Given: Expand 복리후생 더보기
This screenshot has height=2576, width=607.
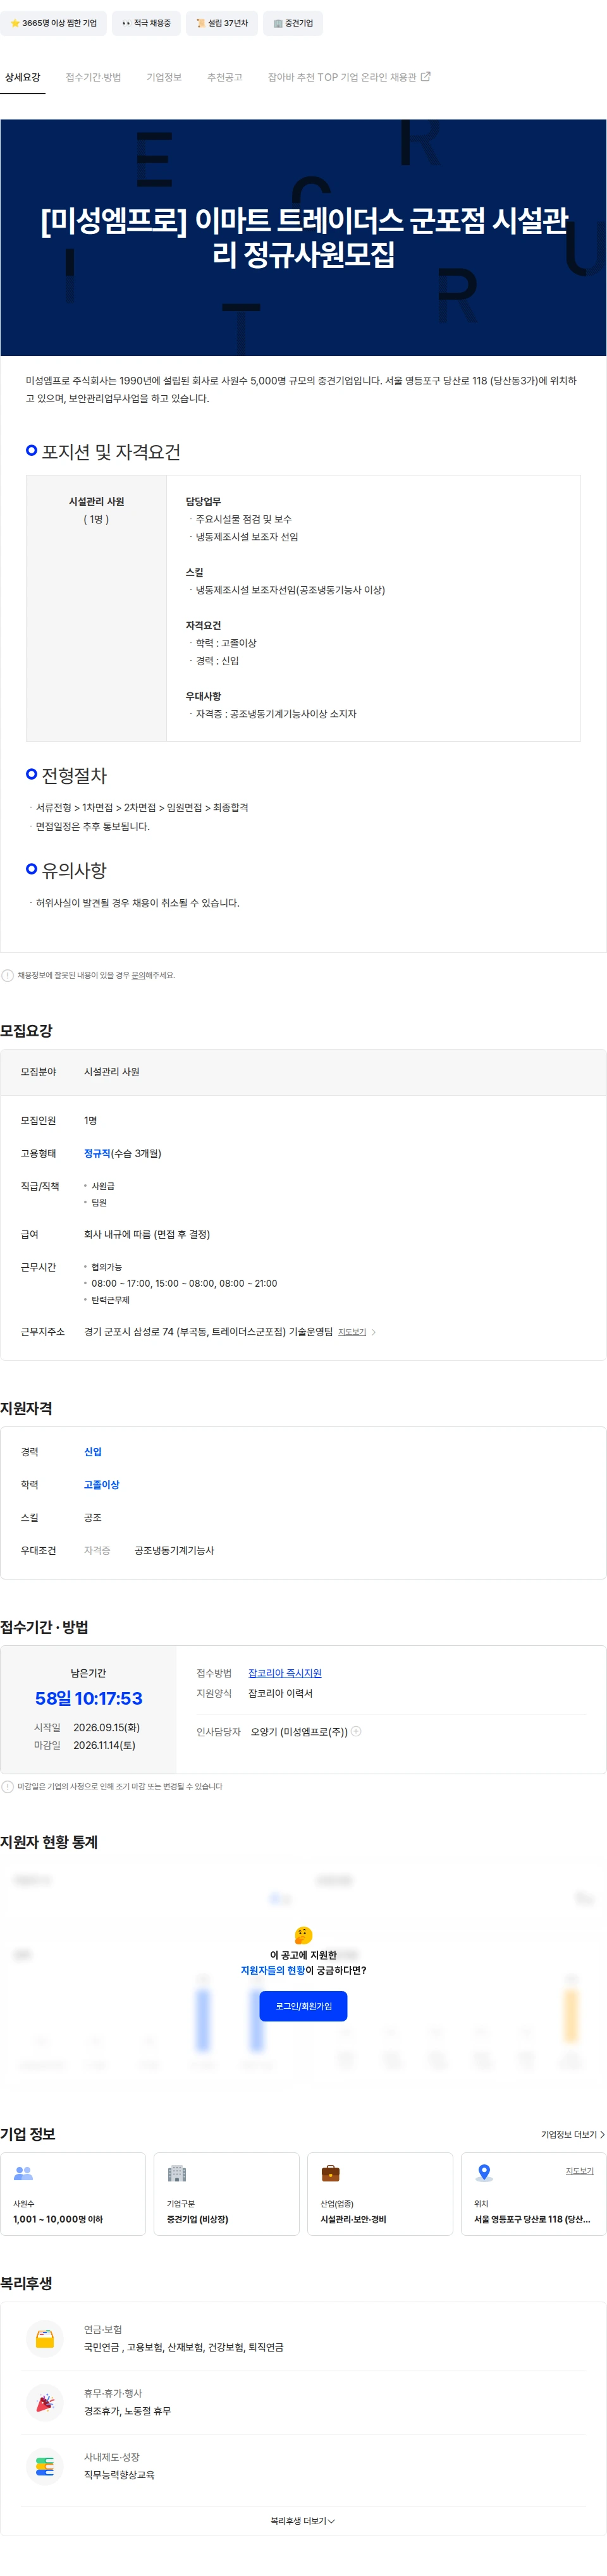Looking at the screenshot, I should click(x=303, y=2521).
